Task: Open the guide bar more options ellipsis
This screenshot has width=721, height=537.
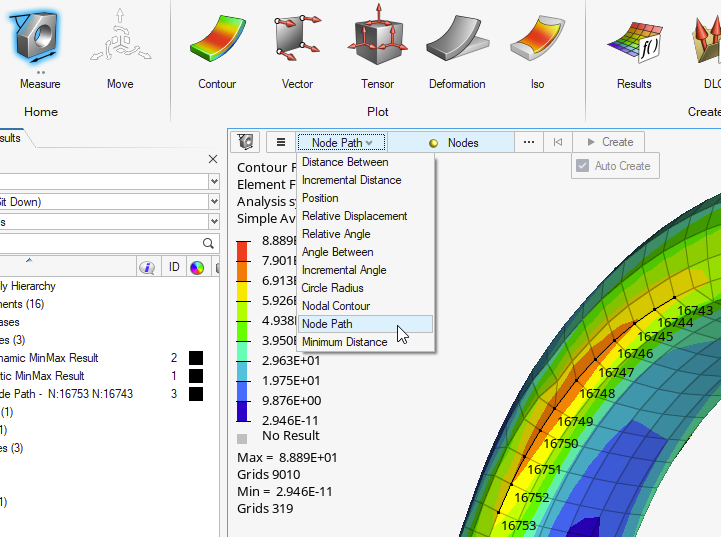Action: coord(529,142)
